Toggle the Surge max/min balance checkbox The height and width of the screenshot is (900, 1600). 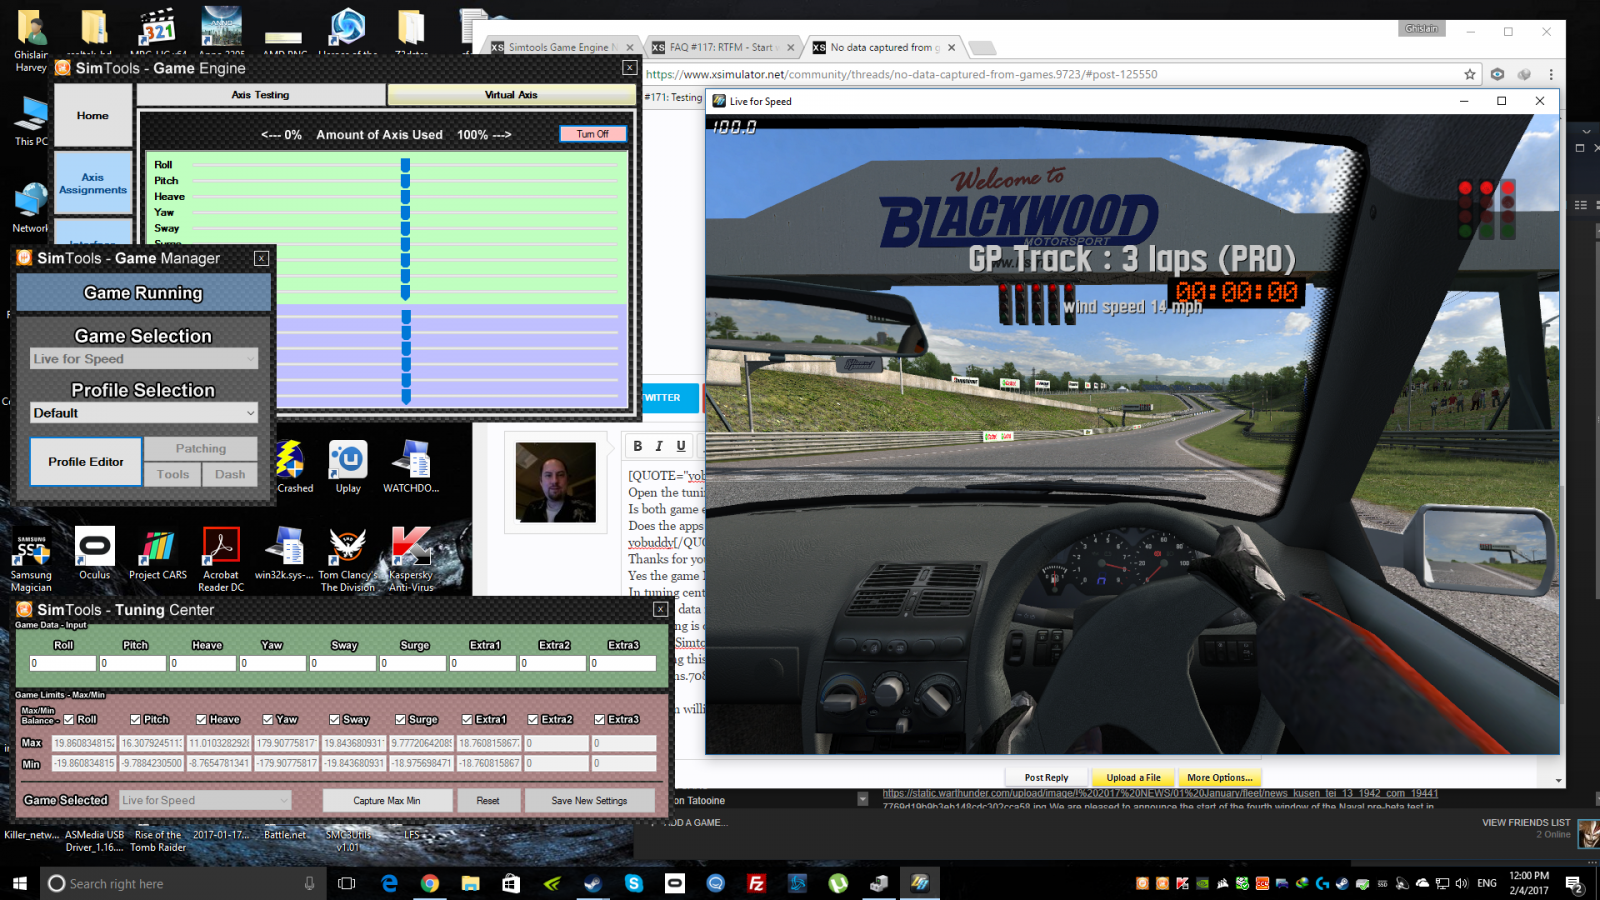[x=400, y=719]
